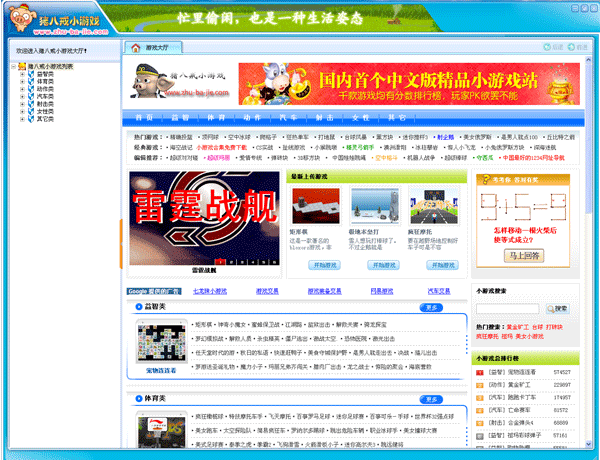Click the page scrollbar up arrow
This screenshot has height=460, width=600.
coord(589,60)
